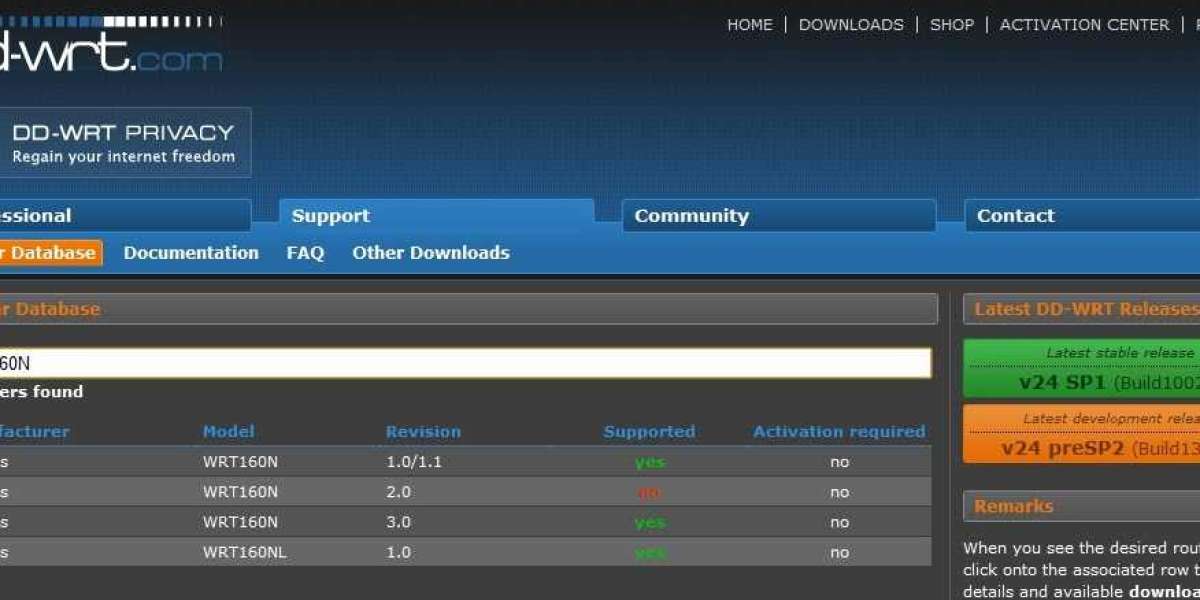Open the Documentation submenu item
The image size is (1200, 600).
pyautogui.click(x=191, y=253)
